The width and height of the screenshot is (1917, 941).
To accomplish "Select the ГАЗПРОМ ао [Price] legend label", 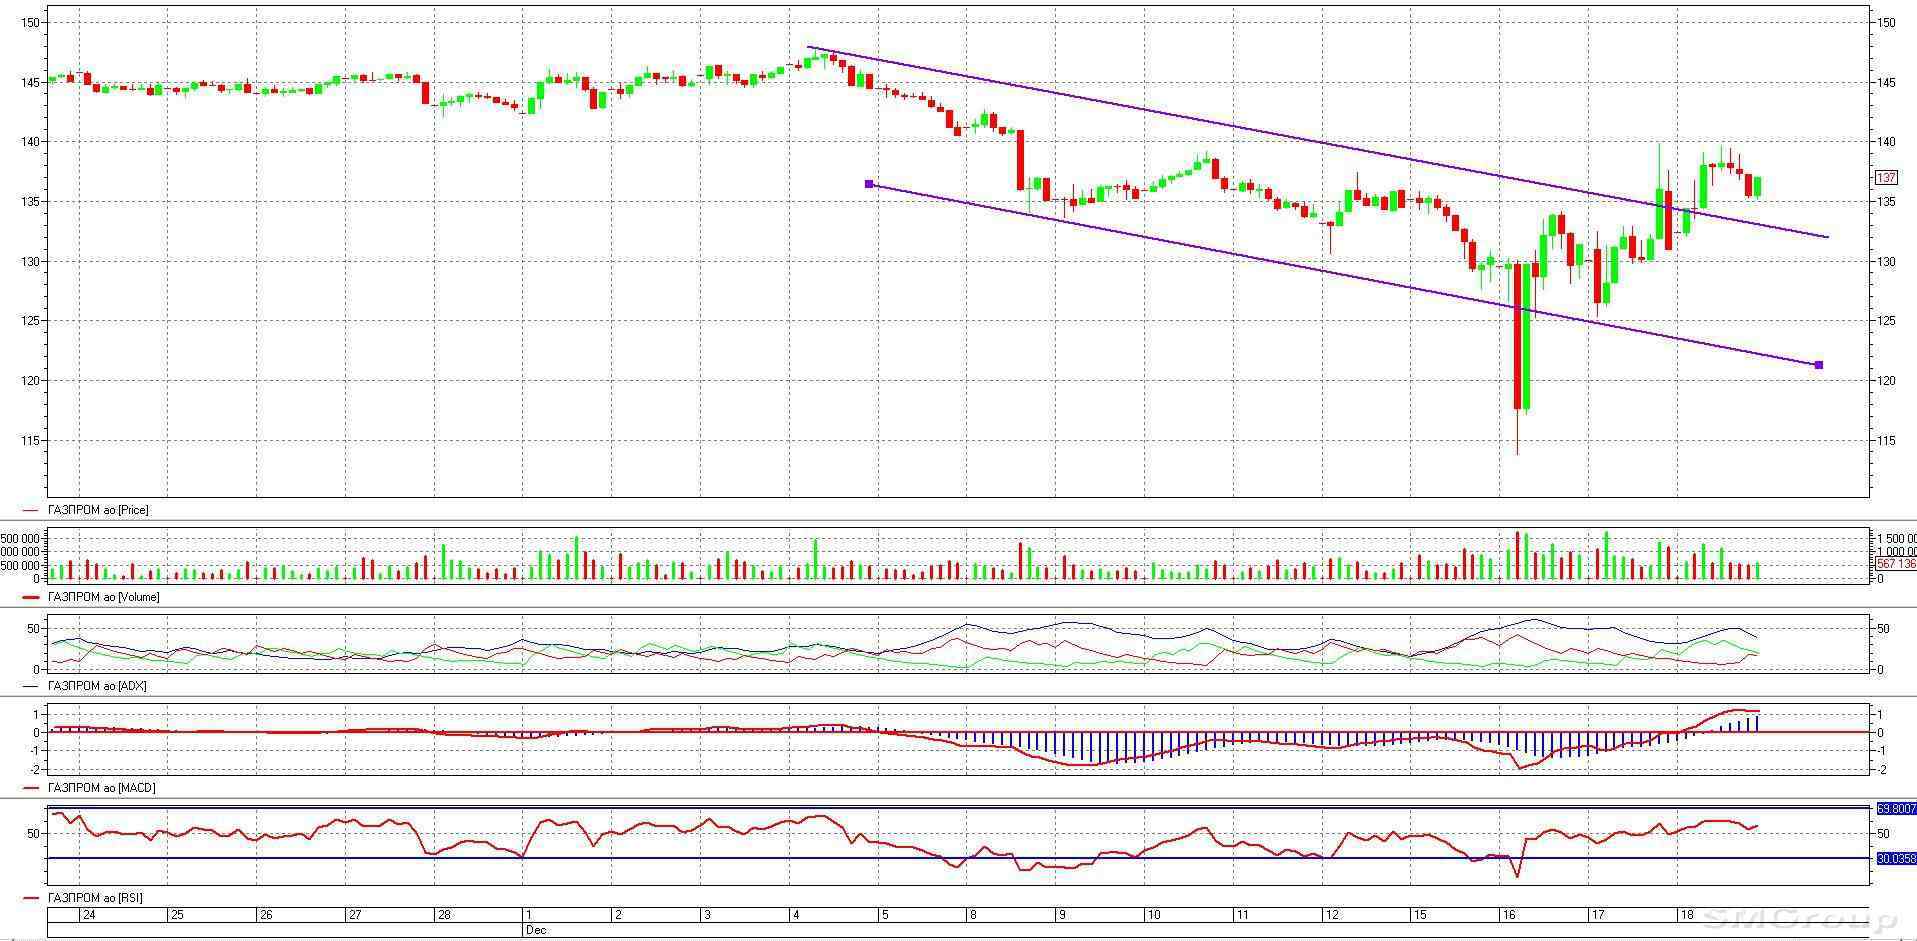I will (98, 510).
